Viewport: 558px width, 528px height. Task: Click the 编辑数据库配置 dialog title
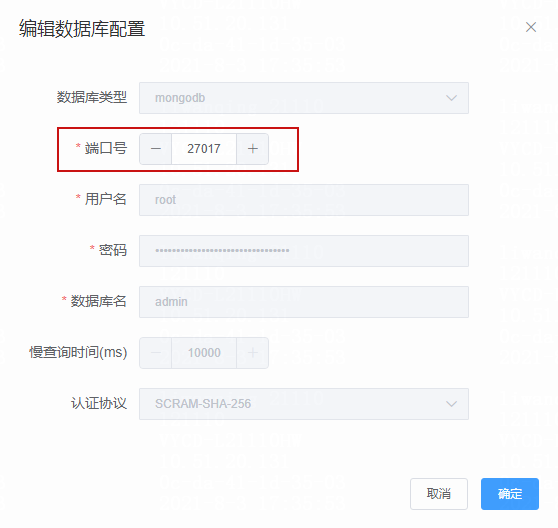tap(82, 28)
